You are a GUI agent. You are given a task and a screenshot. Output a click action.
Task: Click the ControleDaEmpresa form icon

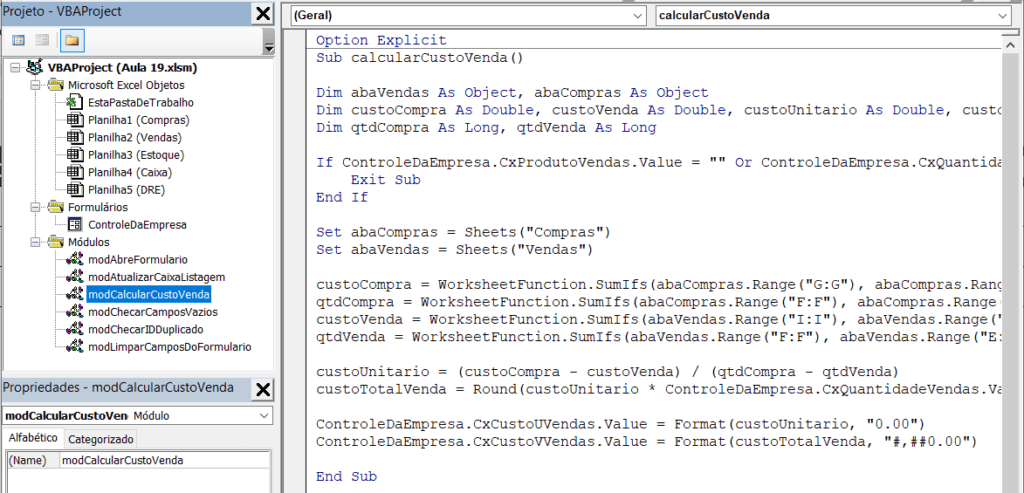(x=75, y=225)
